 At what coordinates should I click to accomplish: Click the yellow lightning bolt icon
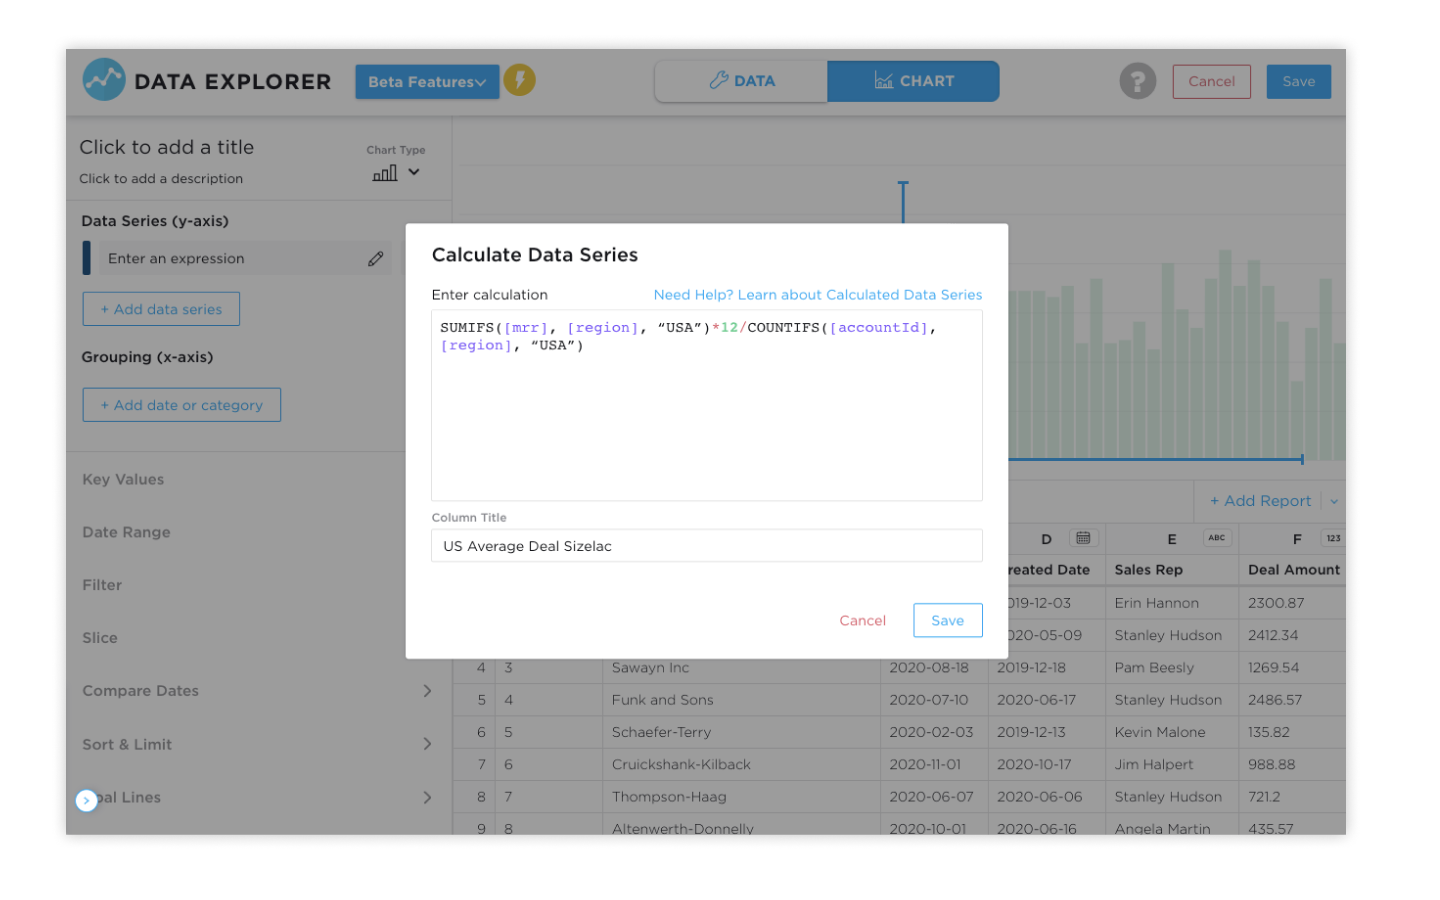(x=519, y=80)
